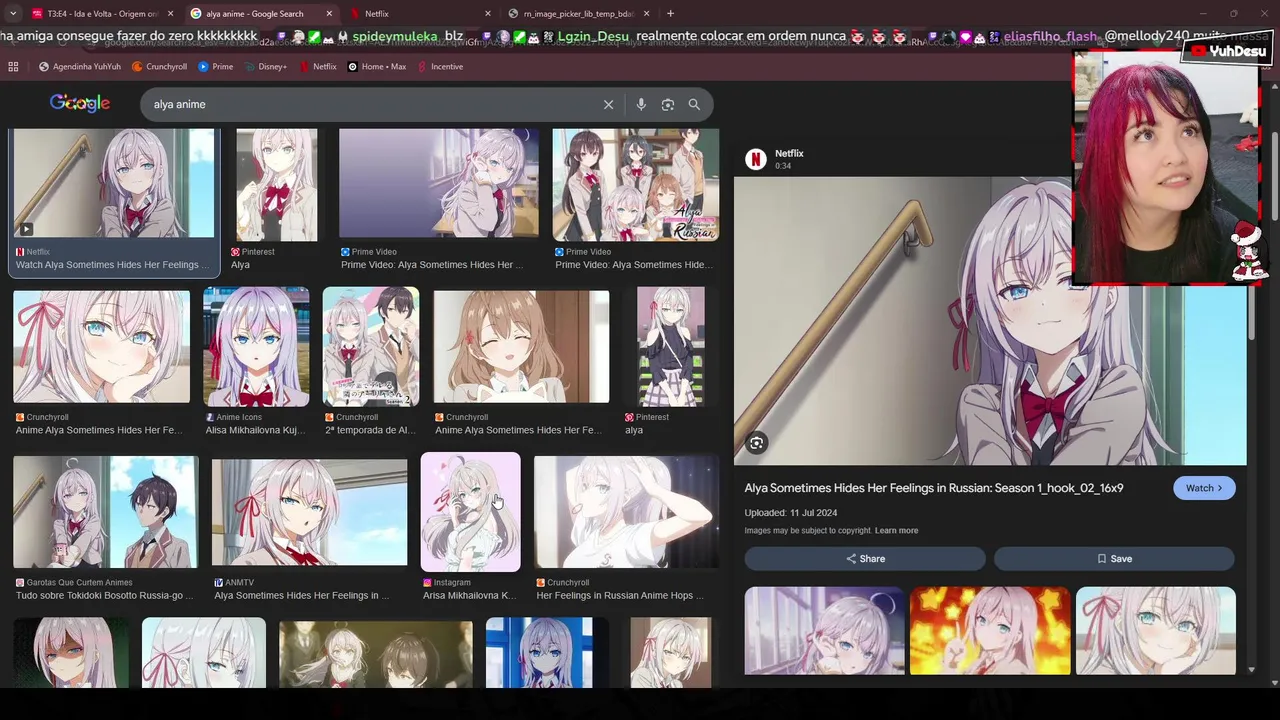This screenshot has width=1280, height=720.
Task: Select the Netflix 'Watch Alya Sometimes Hides' thumbnail
Action: click(113, 183)
